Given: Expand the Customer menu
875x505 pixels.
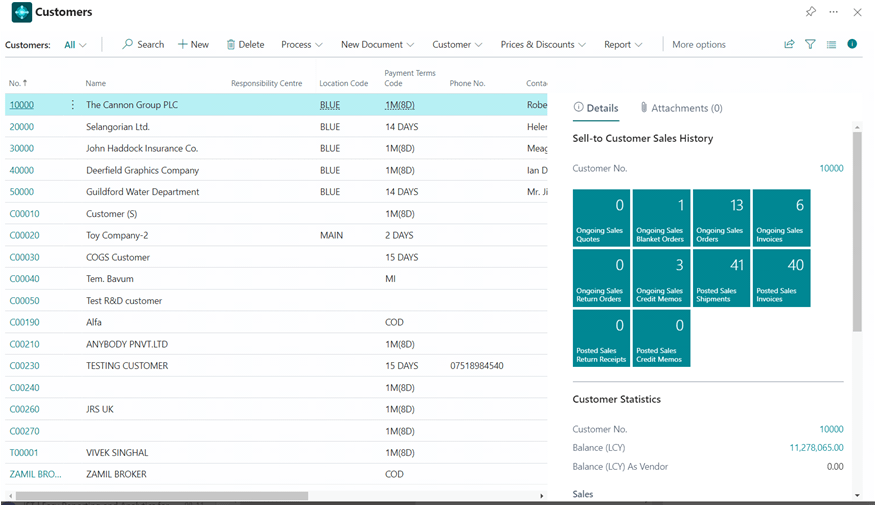Looking at the screenshot, I should [457, 45].
